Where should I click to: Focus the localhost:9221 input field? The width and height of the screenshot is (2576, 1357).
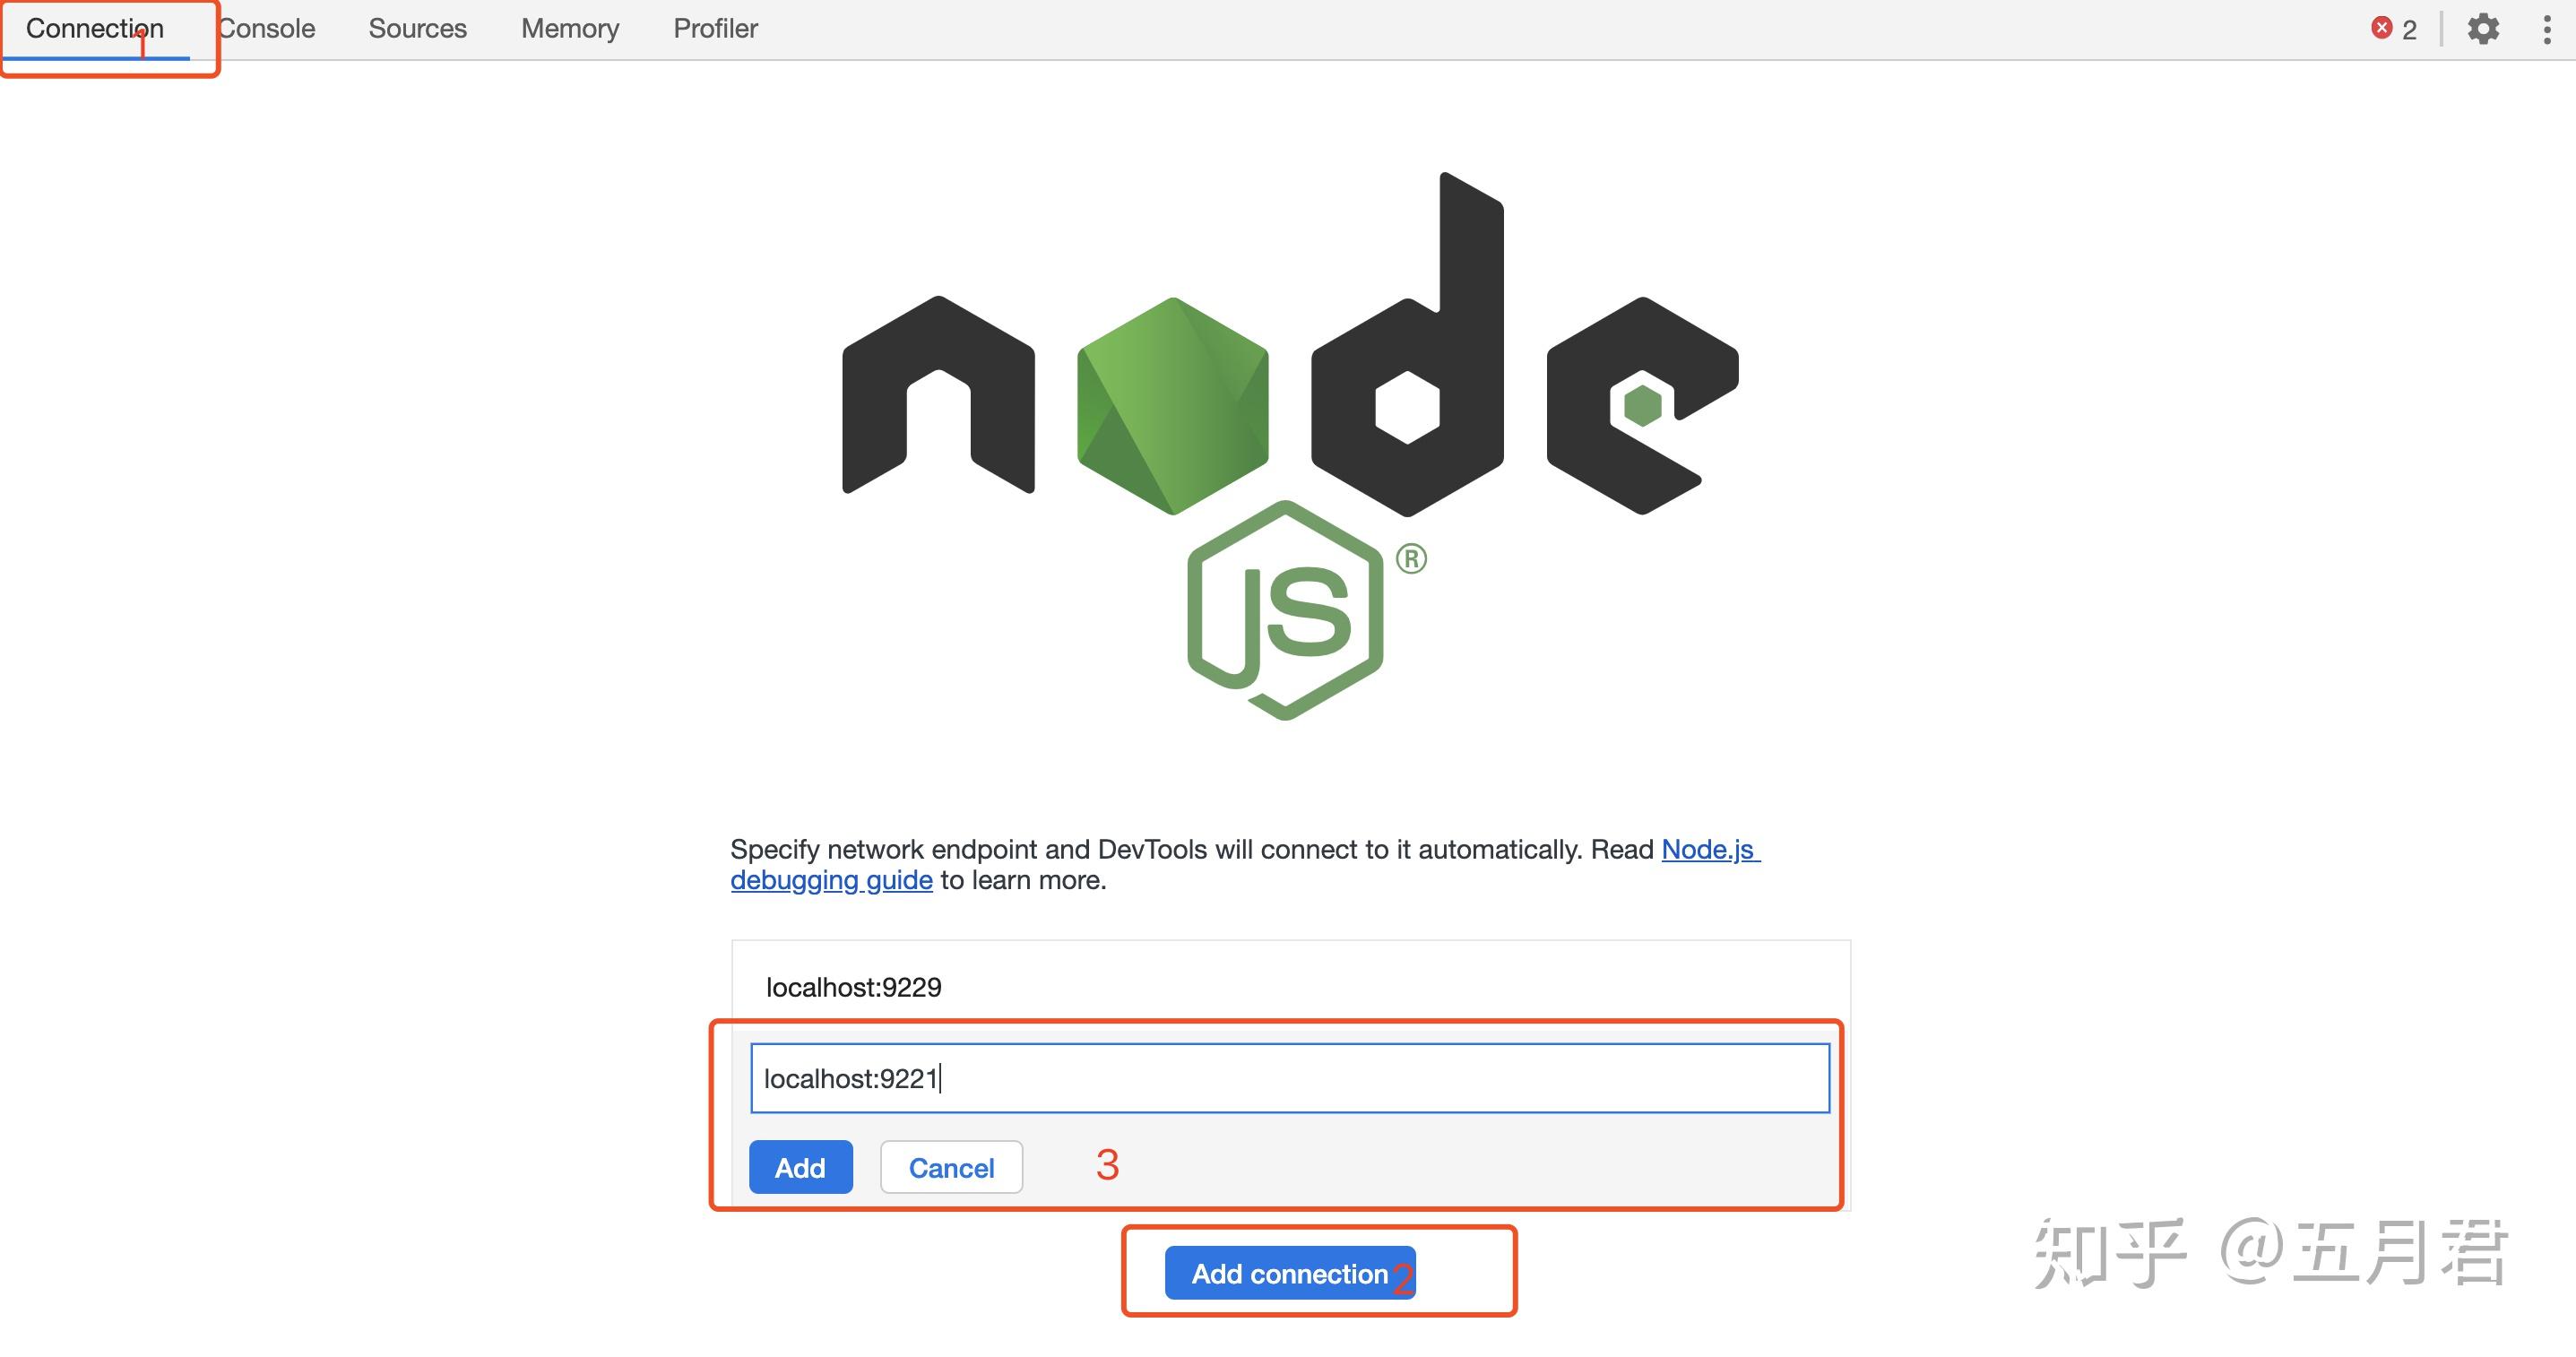[1290, 1077]
